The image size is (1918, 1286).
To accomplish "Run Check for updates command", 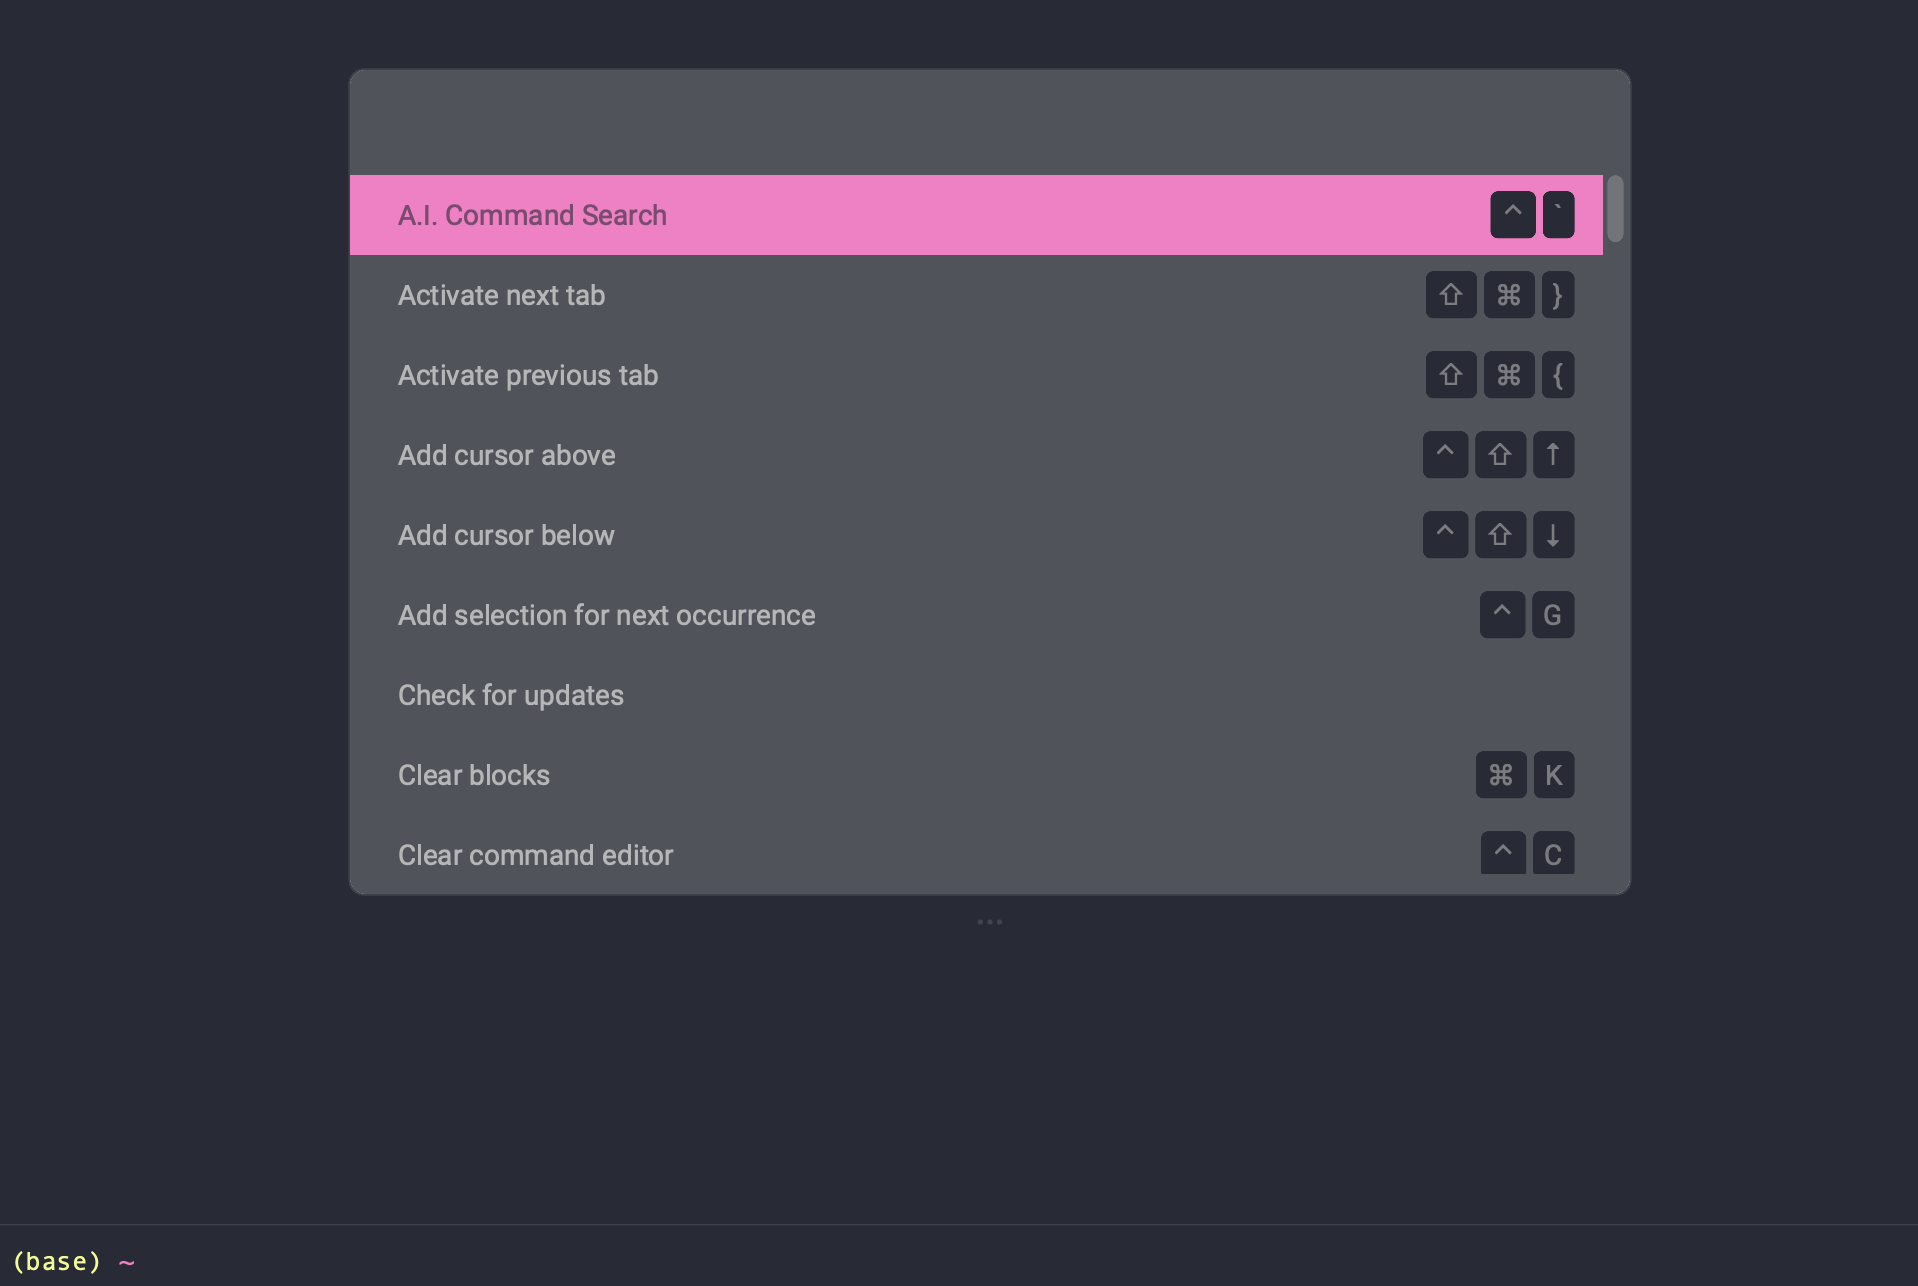I will pos(976,695).
